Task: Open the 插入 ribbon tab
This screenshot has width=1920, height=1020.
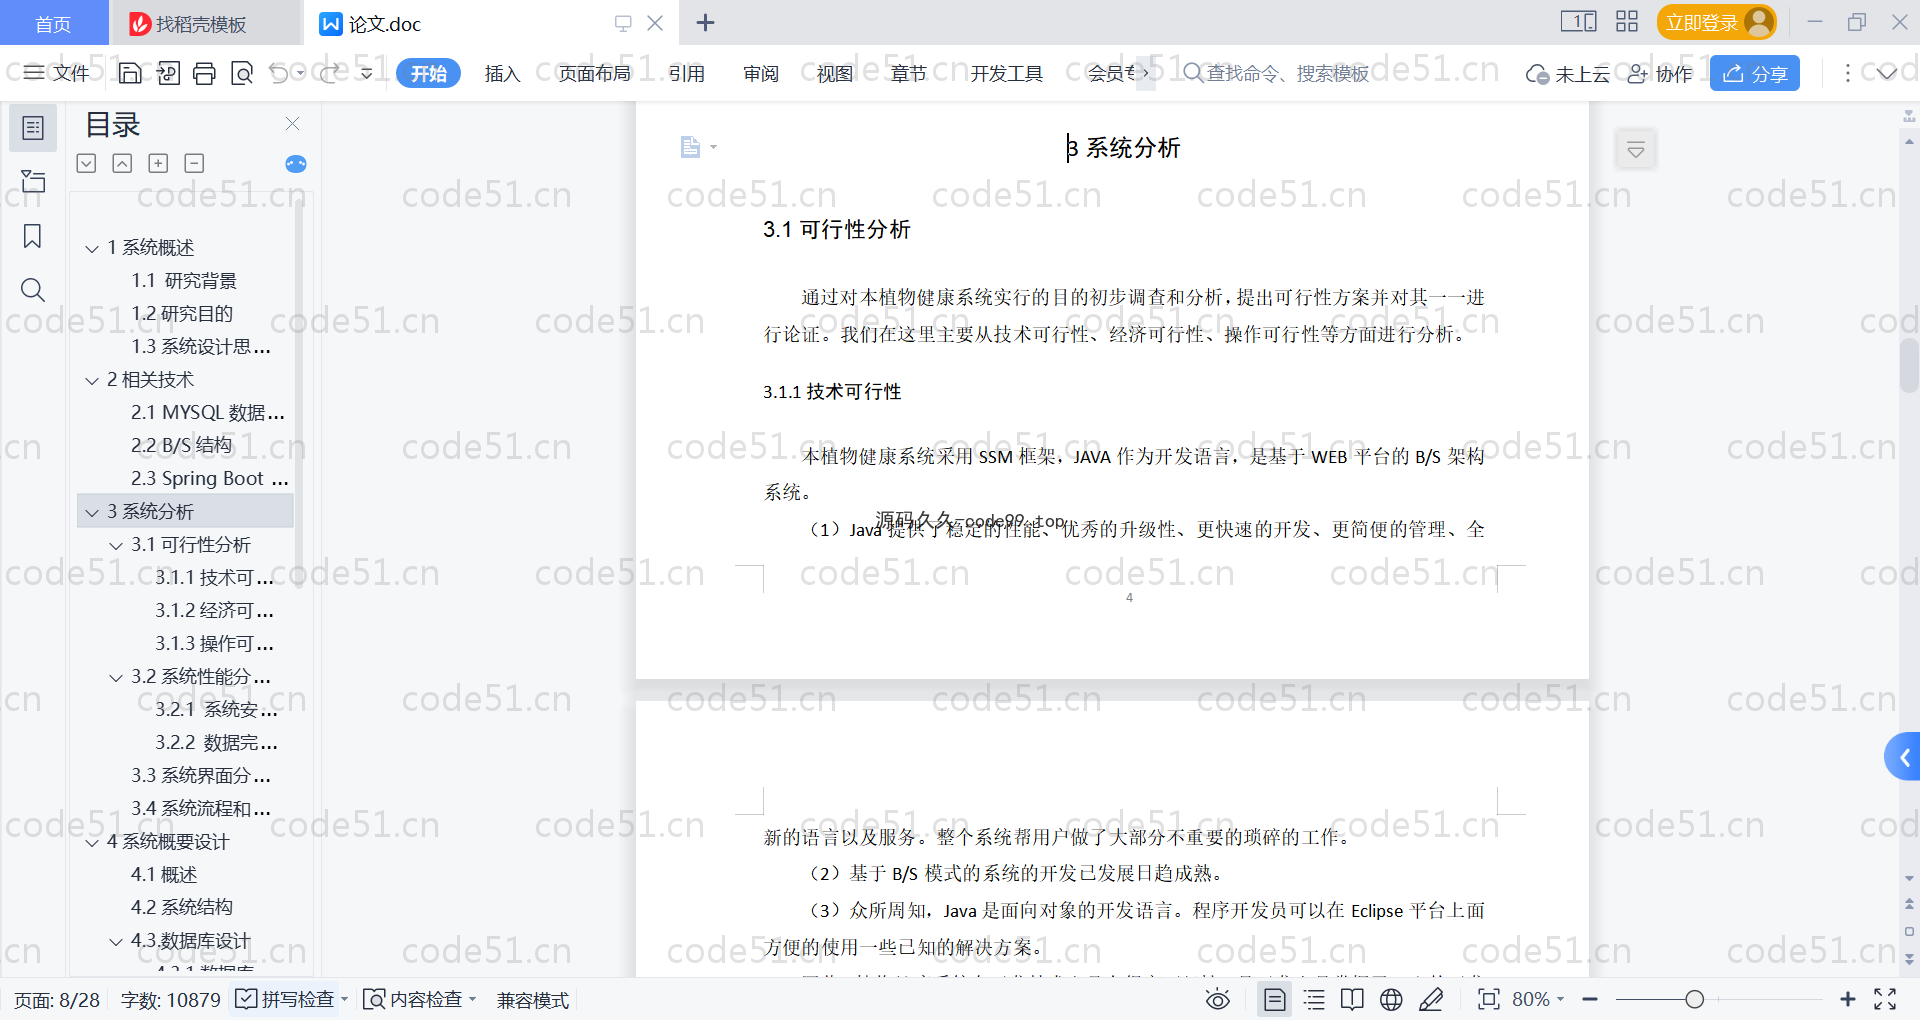Action: pyautogui.click(x=502, y=73)
